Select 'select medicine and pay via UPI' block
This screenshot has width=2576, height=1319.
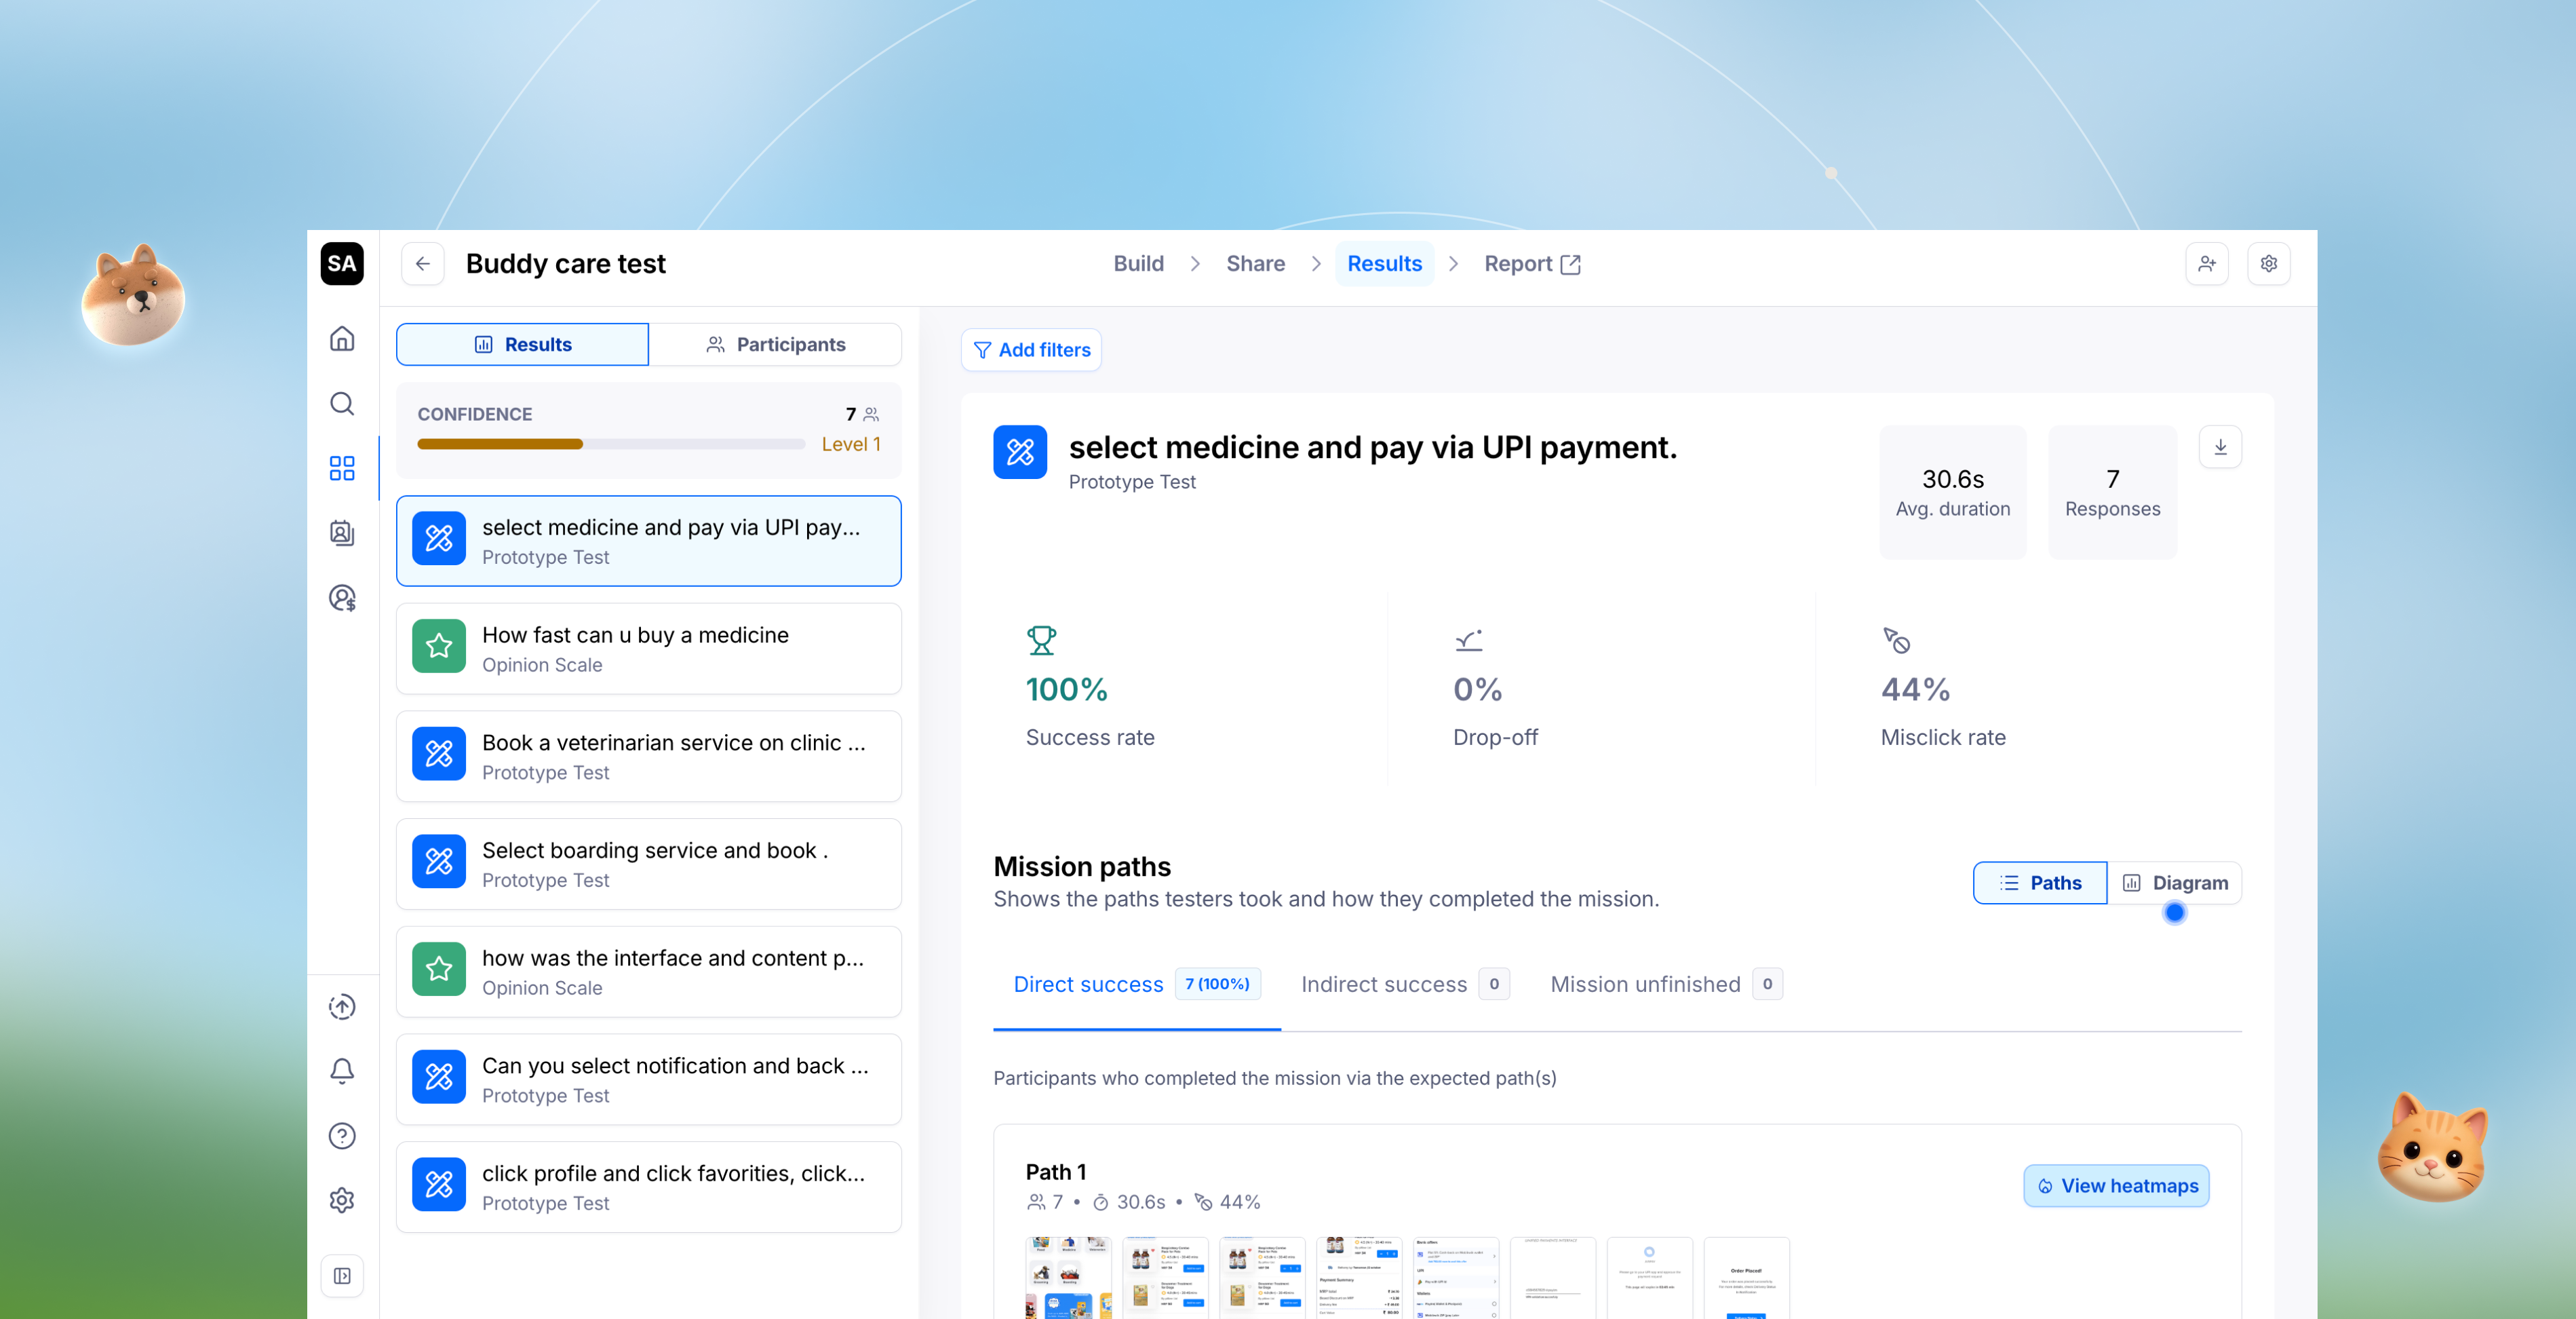pos(648,541)
